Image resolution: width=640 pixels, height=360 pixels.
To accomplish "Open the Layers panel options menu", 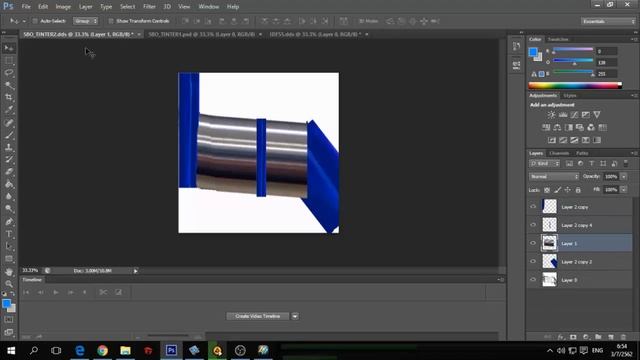I will coord(634,153).
